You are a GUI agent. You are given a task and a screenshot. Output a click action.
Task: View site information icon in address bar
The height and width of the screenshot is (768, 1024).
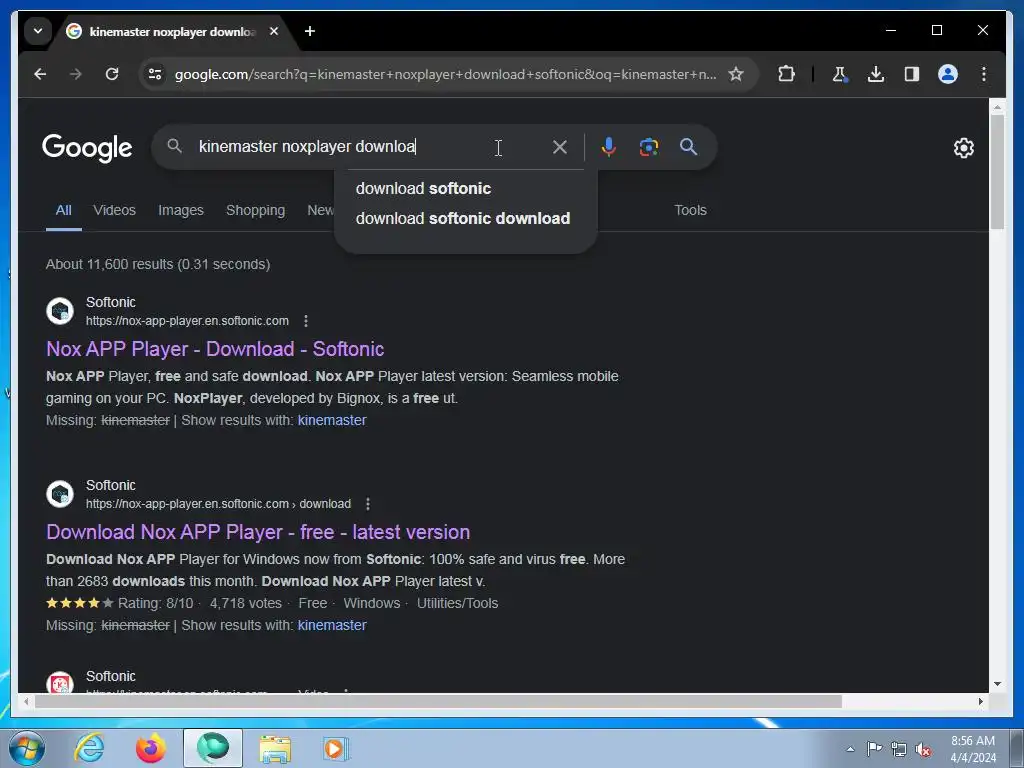(155, 74)
